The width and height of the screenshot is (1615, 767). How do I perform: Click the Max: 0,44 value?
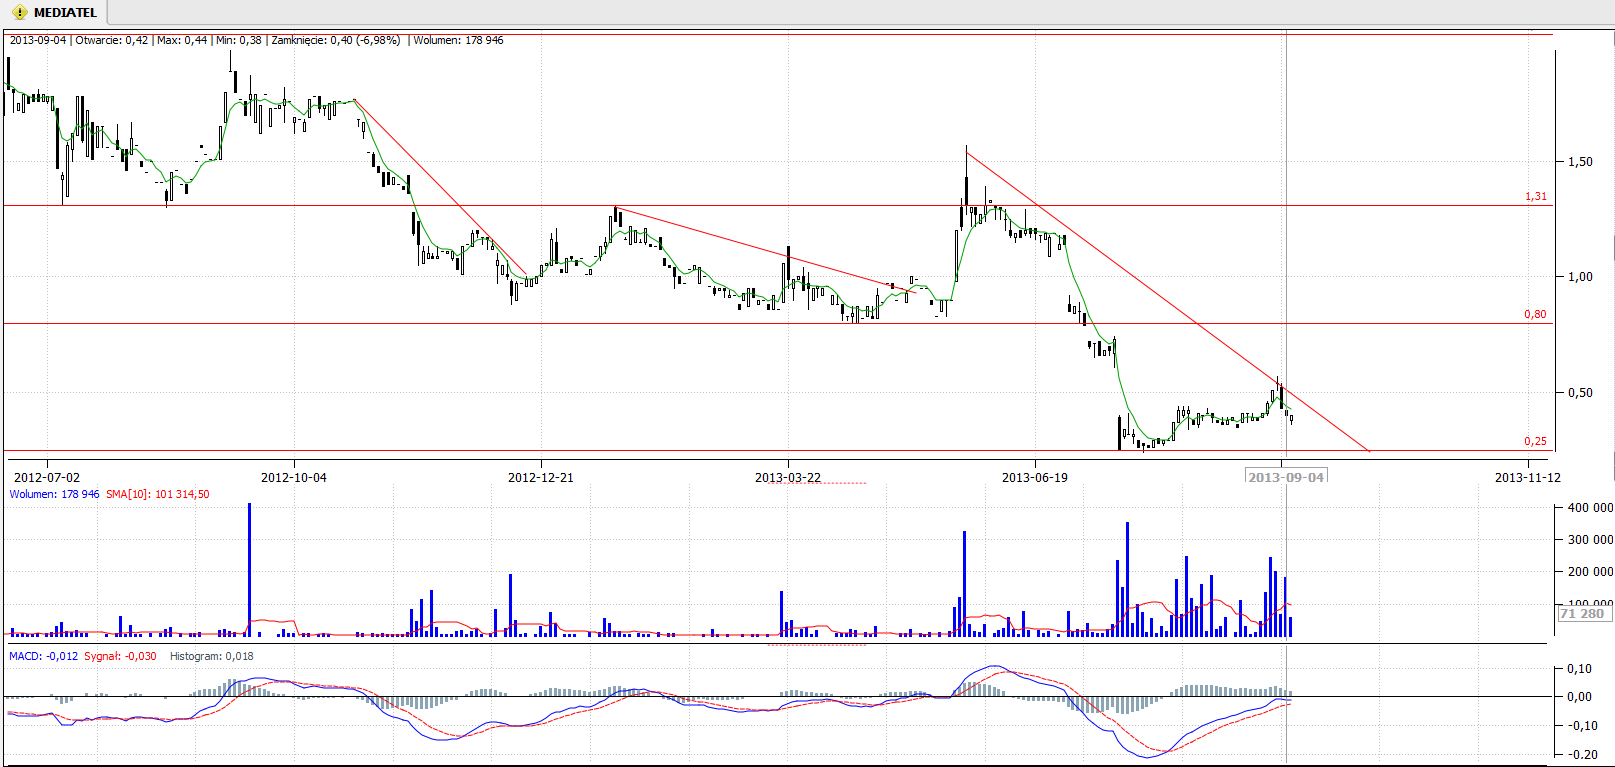(x=182, y=40)
